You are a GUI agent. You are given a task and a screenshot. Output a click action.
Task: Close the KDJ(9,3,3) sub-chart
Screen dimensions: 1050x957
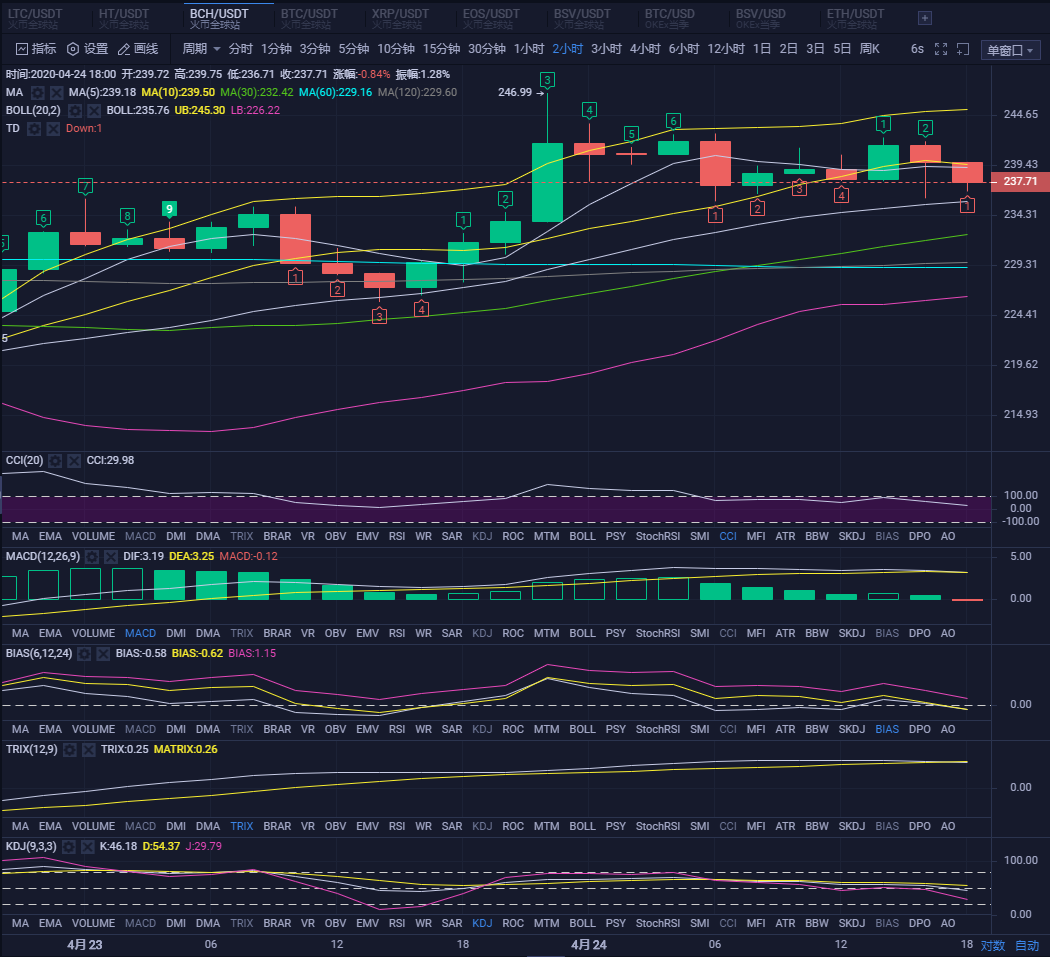click(x=88, y=847)
